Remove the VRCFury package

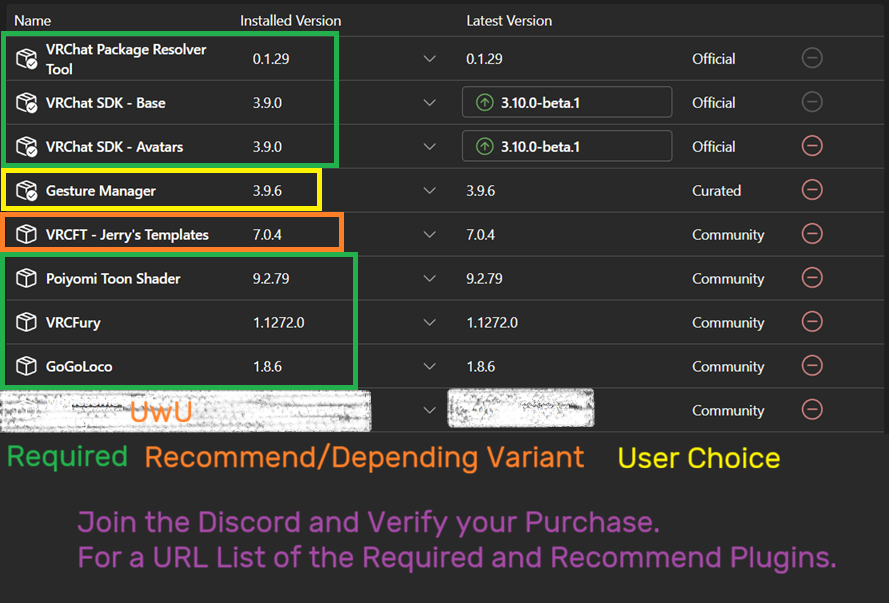pyautogui.click(x=812, y=321)
